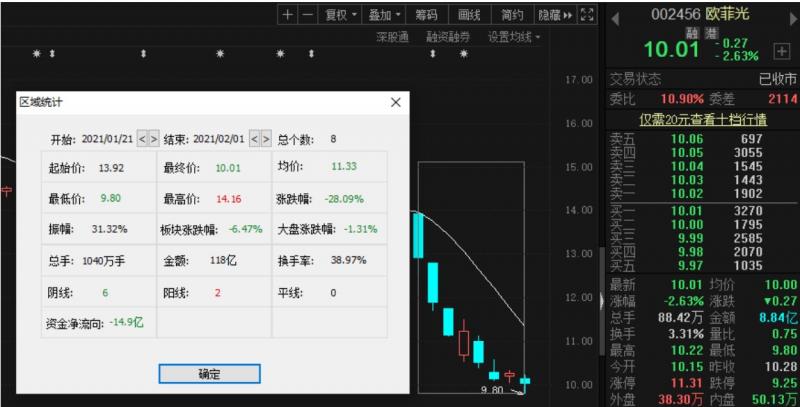Toggle fullscreen chart icon
This screenshot has height=407, width=800.
(x=587, y=15)
